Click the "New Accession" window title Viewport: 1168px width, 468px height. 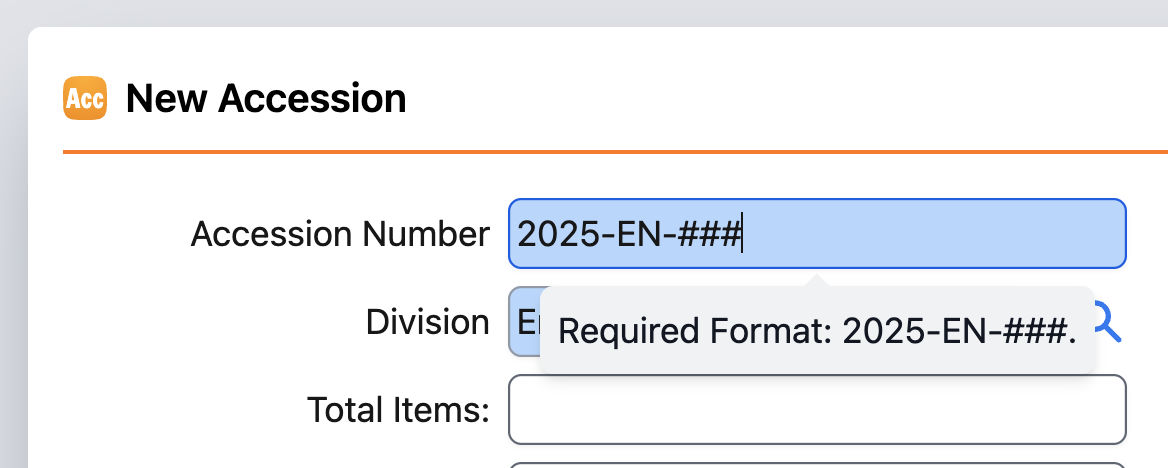pyautogui.click(x=266, y=99)
